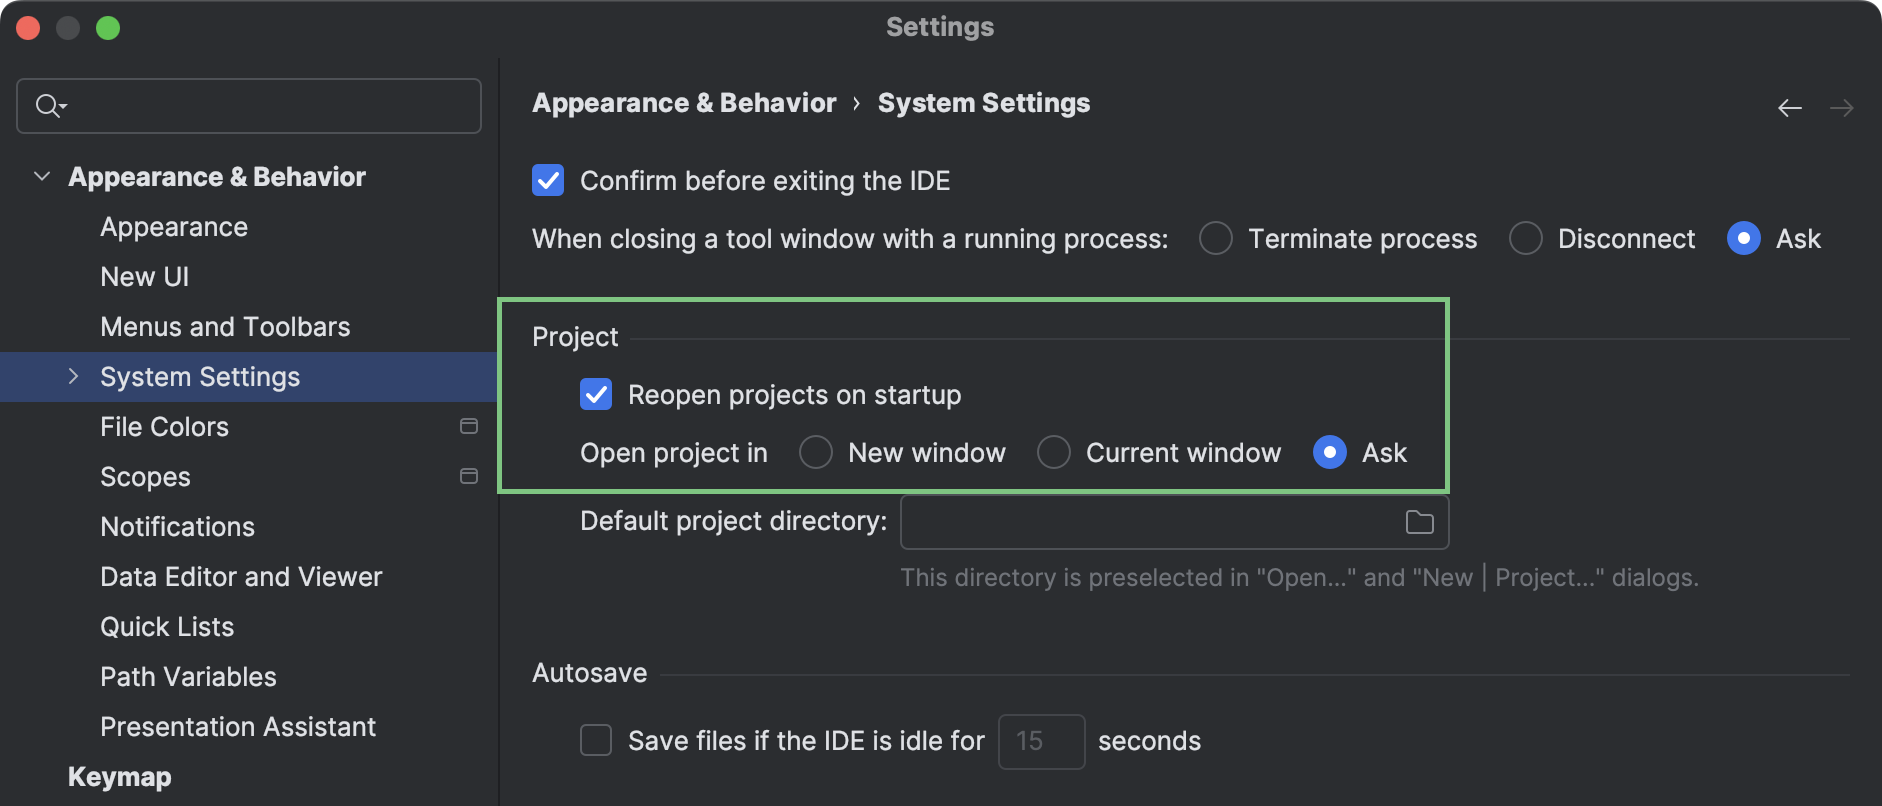This screenshot has width=1882, height=806.
Task: Navigate via the Appearance & Behavior breadcrumb
Action: click(x=683, y=102)
